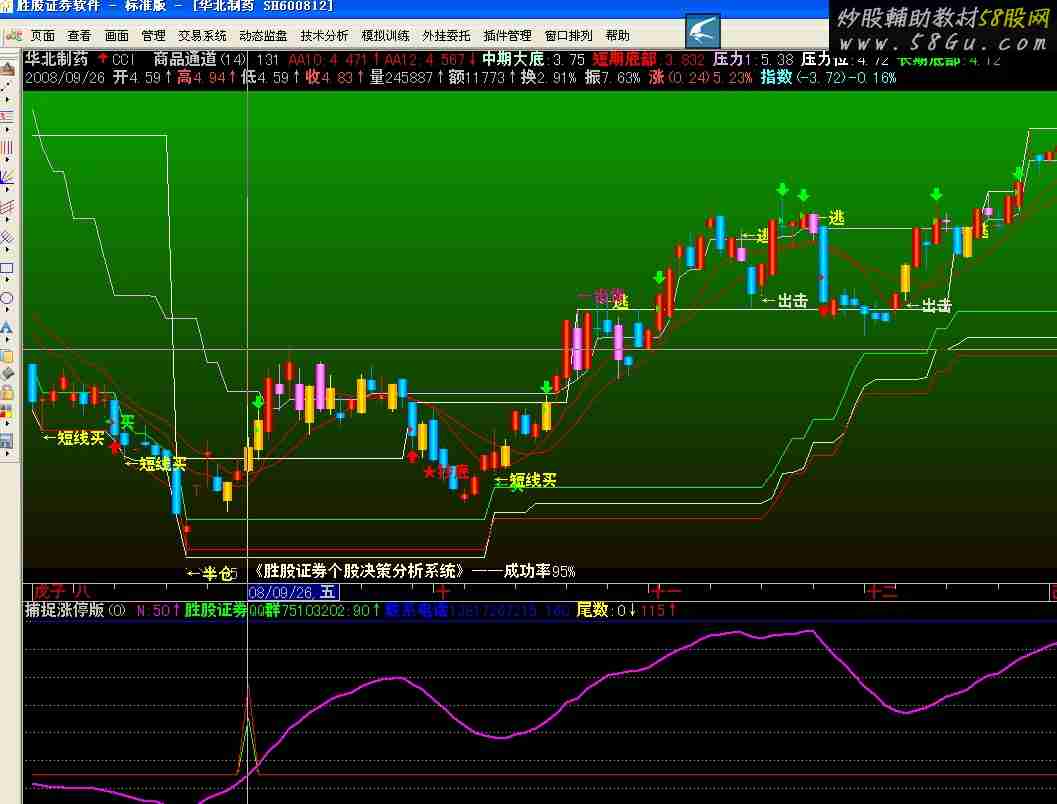Image resolution: width=1057 pixels, height=804 pixels.
Task: Open the 模拟训练 menu
Action: point(385,36)
